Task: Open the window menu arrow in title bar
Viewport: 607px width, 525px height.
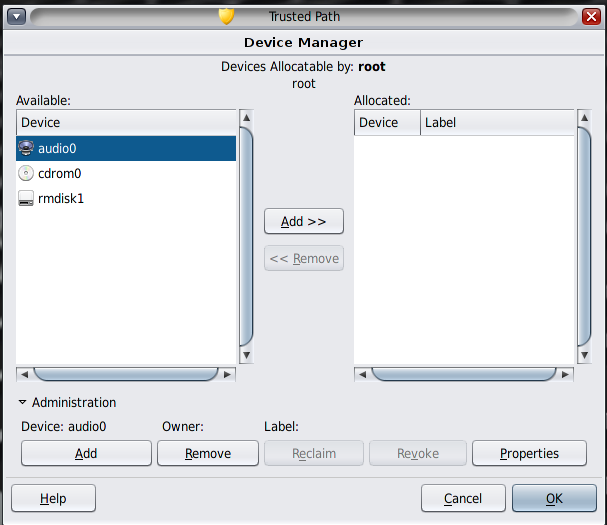Action: (x=17, y=17)
